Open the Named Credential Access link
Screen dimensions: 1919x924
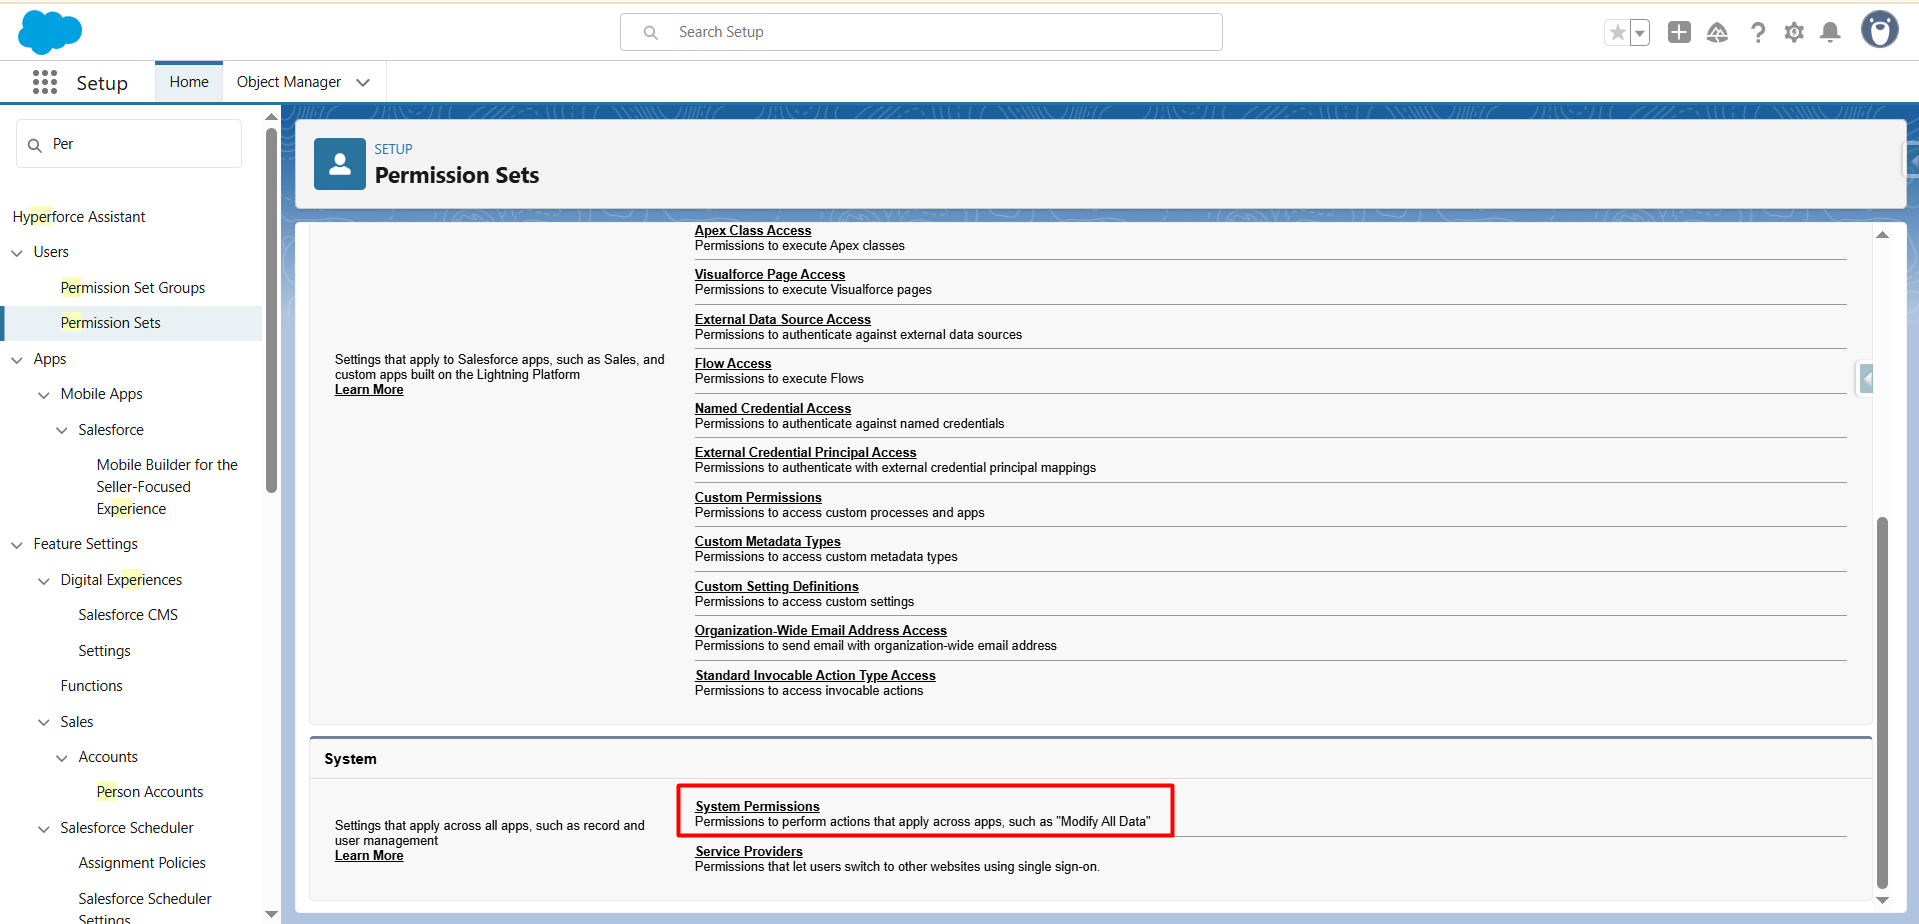coord(773,409)
